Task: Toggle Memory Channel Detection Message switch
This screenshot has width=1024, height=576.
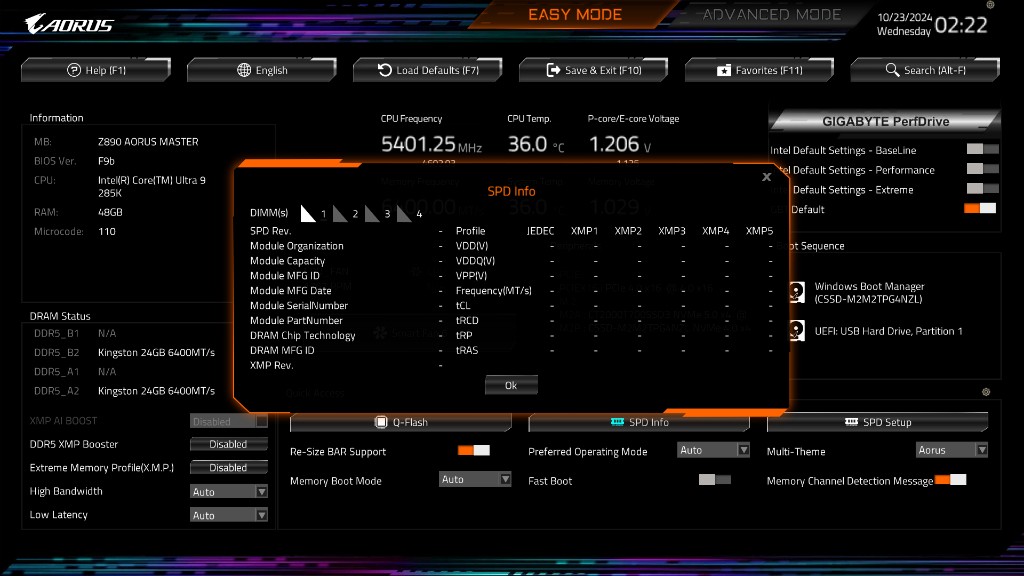Action: click(x=950, y=481)
